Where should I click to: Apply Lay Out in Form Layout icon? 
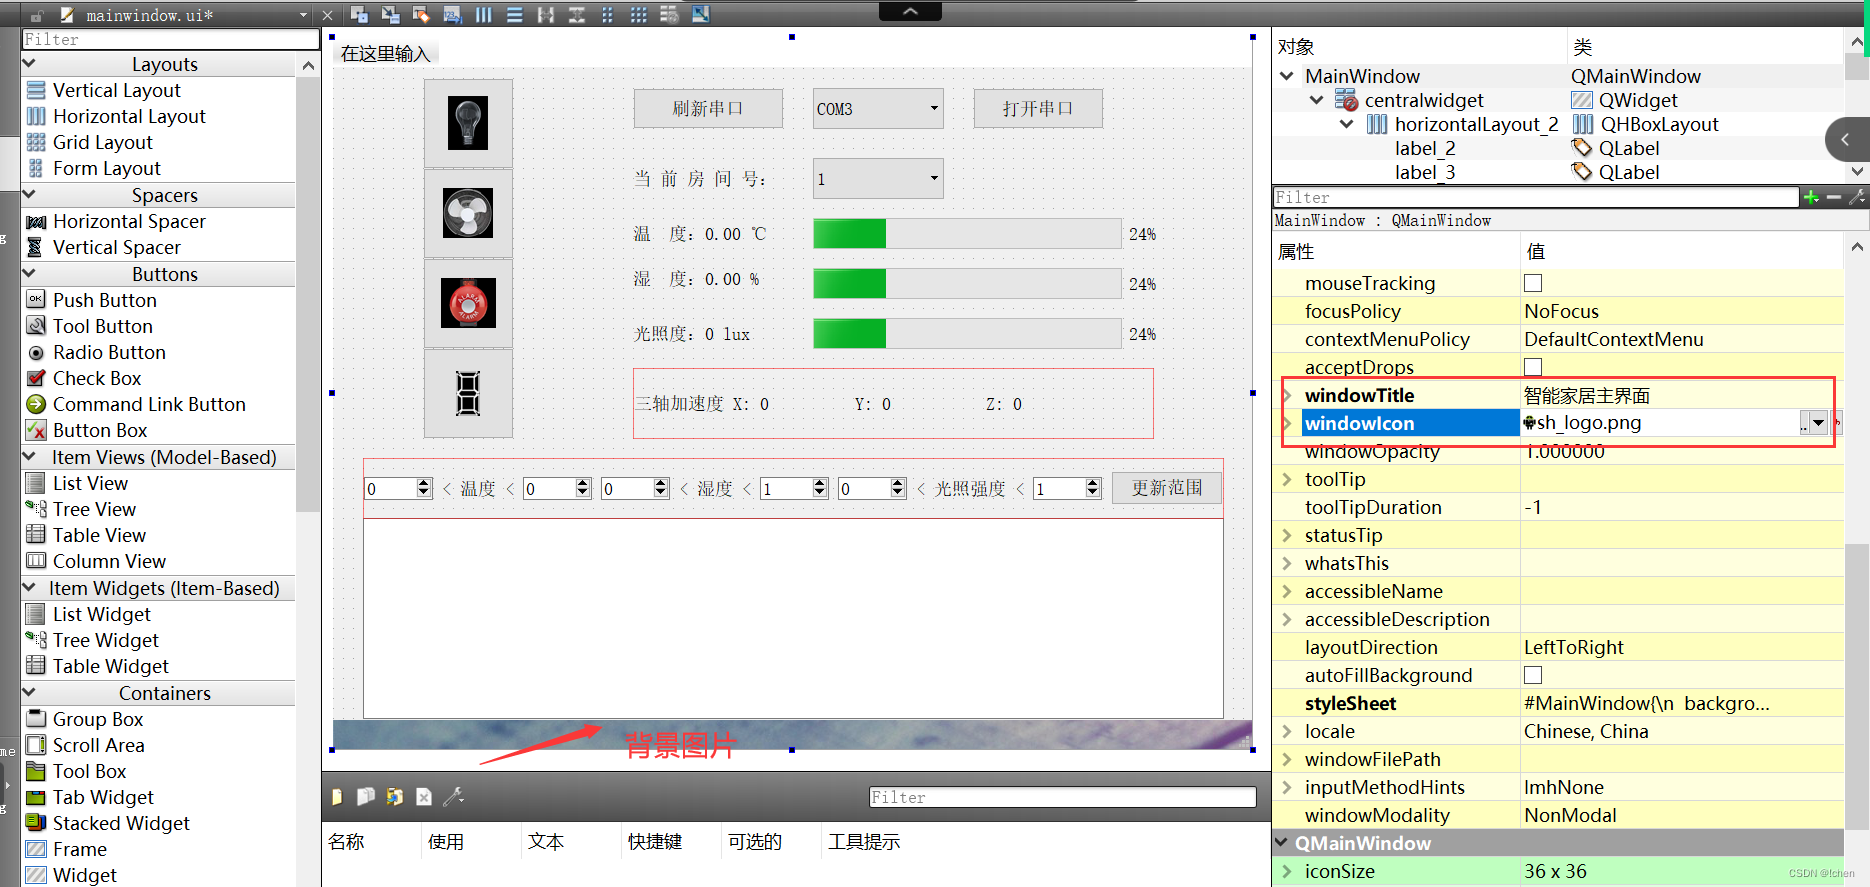608,14
